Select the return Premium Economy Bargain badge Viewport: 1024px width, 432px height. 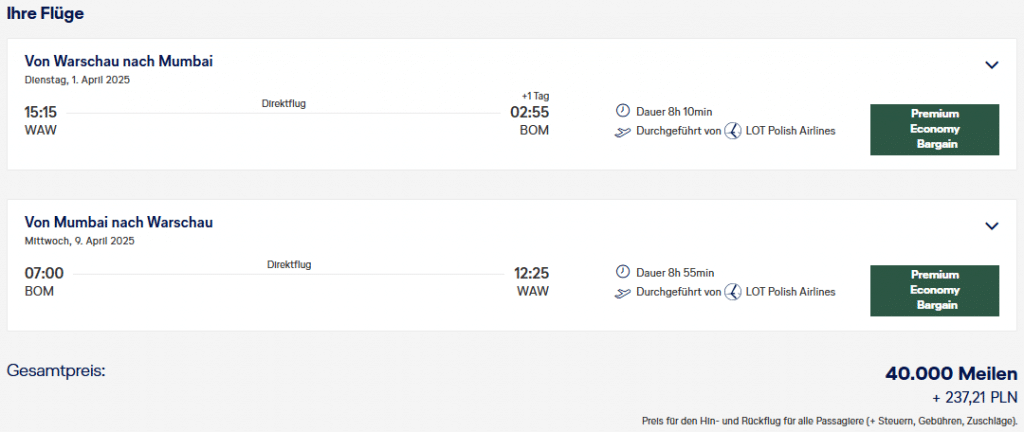[934, 290]
